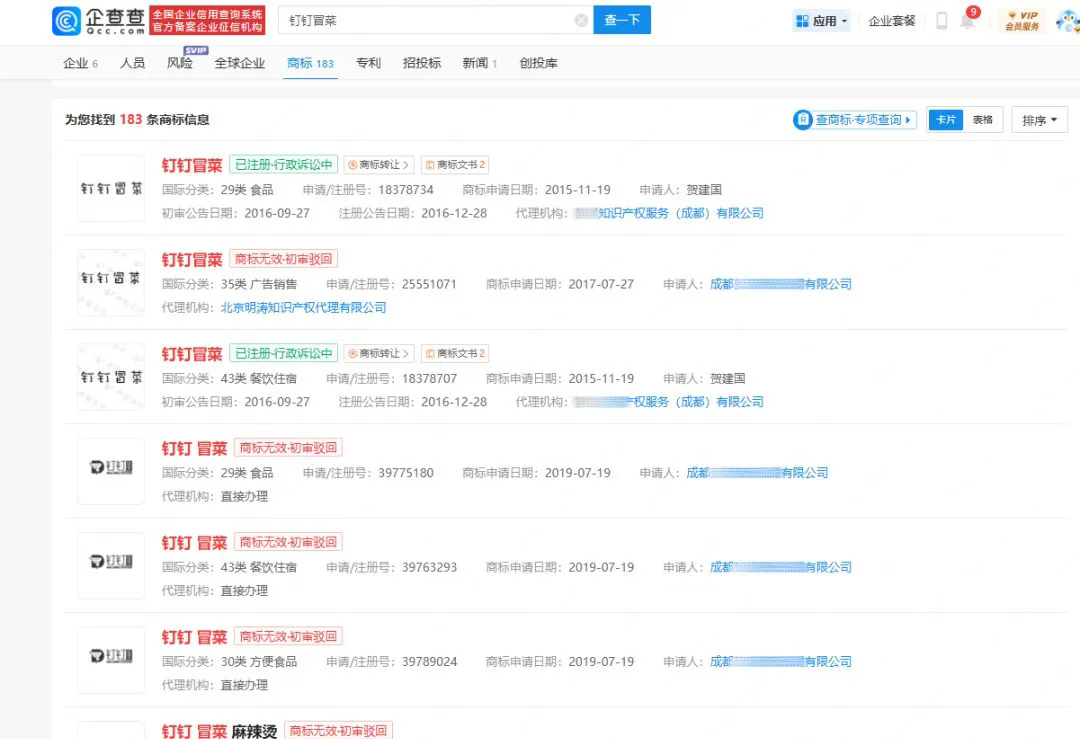The width and height of the screenshot is (1080, 739).
Task: Click the mascot avatar icon
Action: click(1068, 21)
